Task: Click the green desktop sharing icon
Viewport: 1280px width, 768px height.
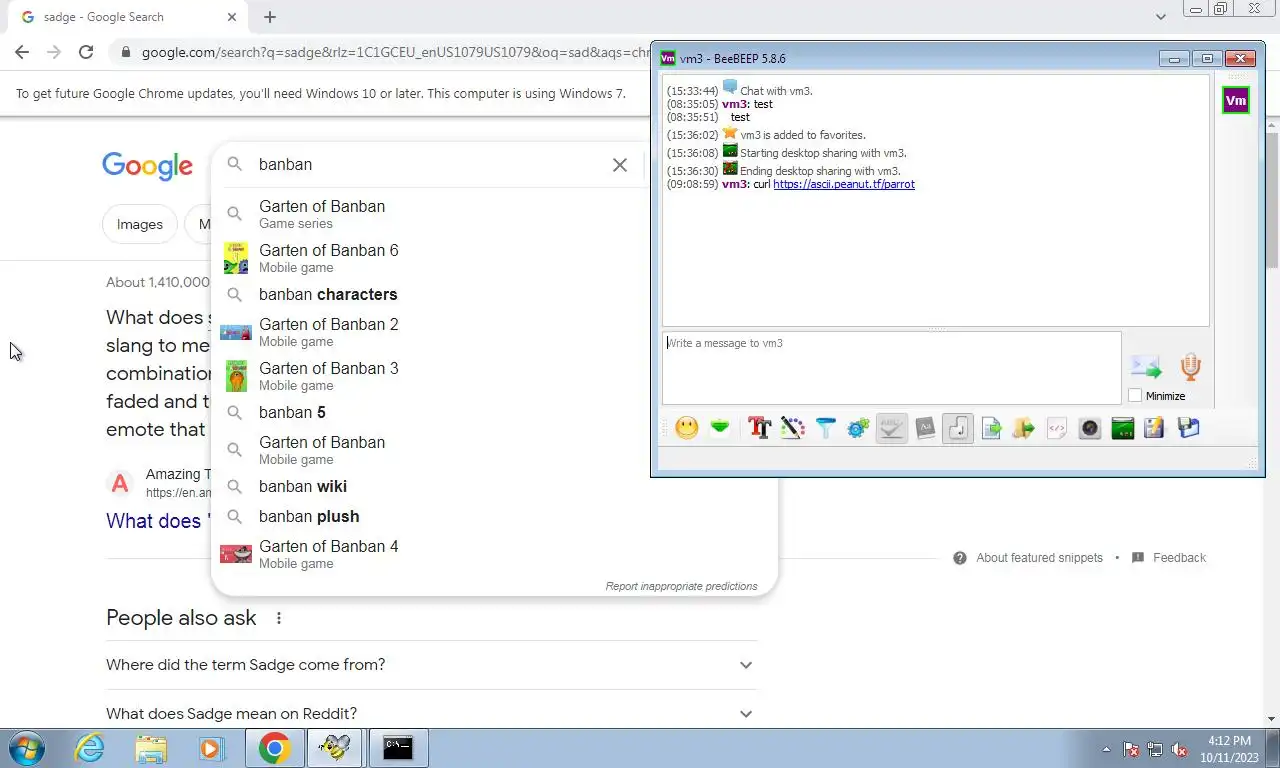Action: tap(1123, 428)
